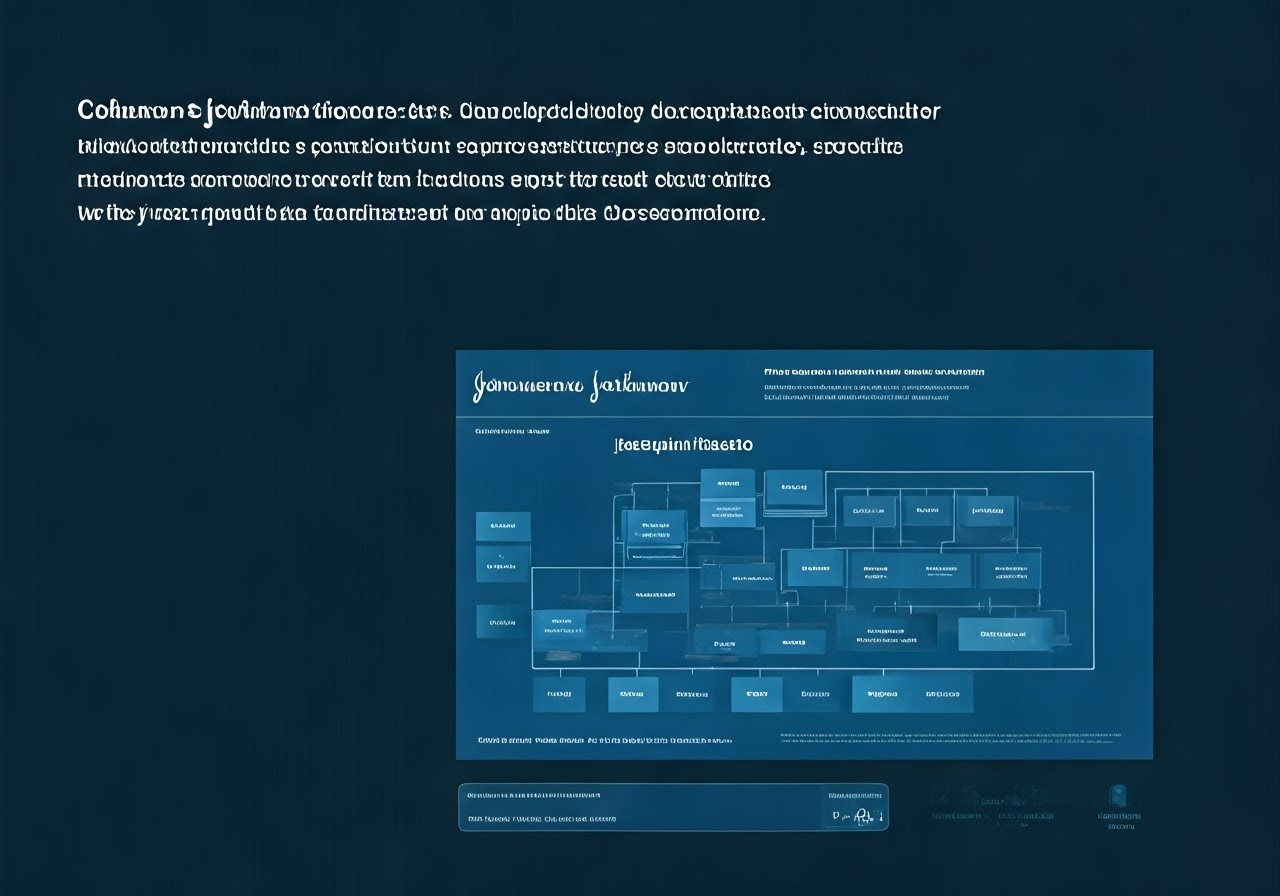1280x896 pixels.
Task: Open the small gear-style icon beside the bottom input bar
Action: [x=862, y=814]
